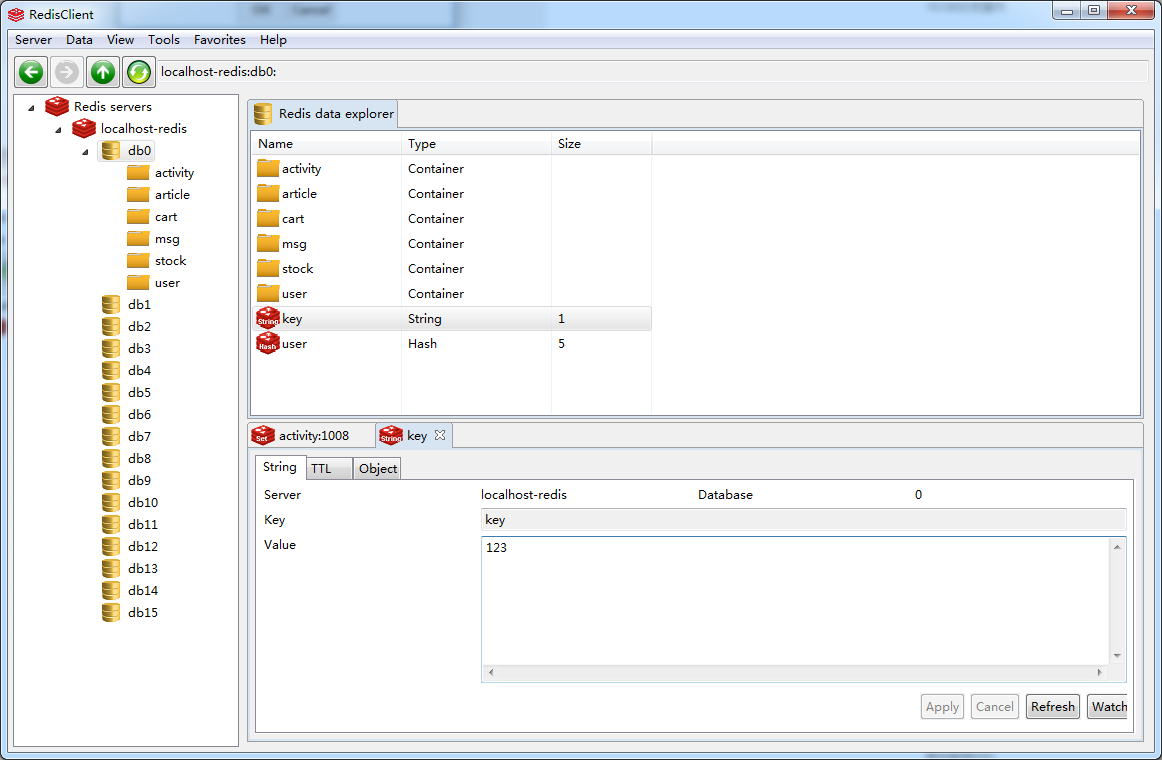
Task: Click the refresh navigation icon in the toolbar
Action: point(138,72)
